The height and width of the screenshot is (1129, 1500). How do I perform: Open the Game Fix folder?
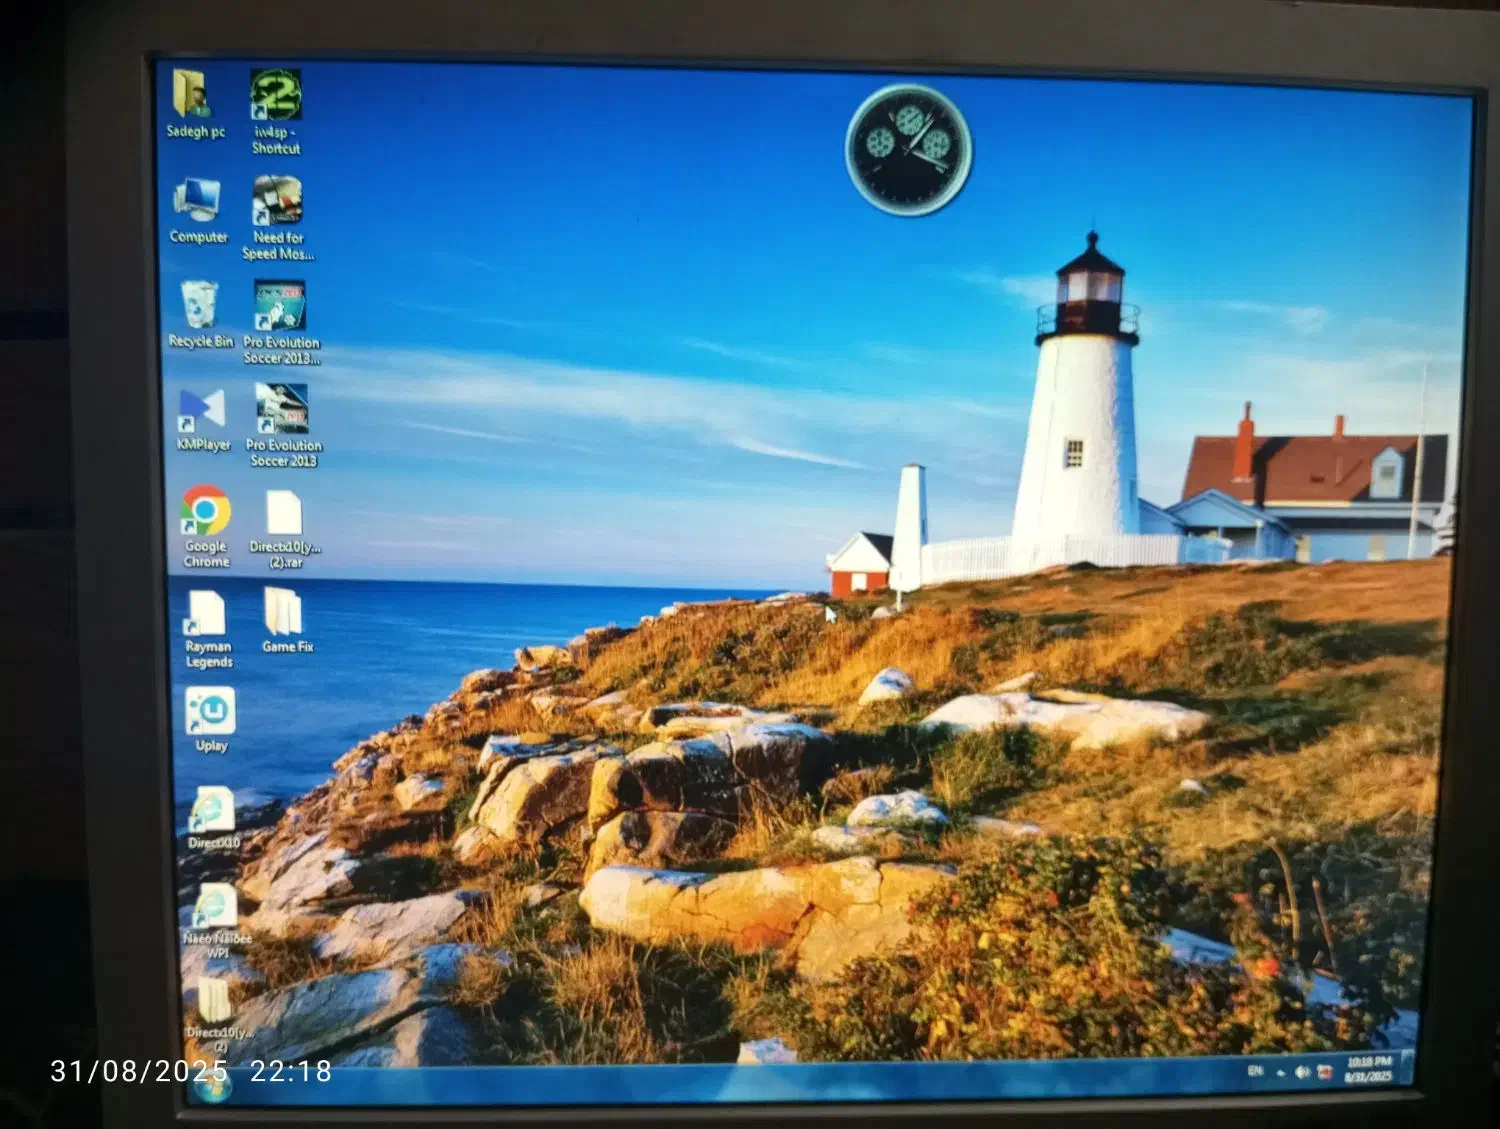point(287,620)
